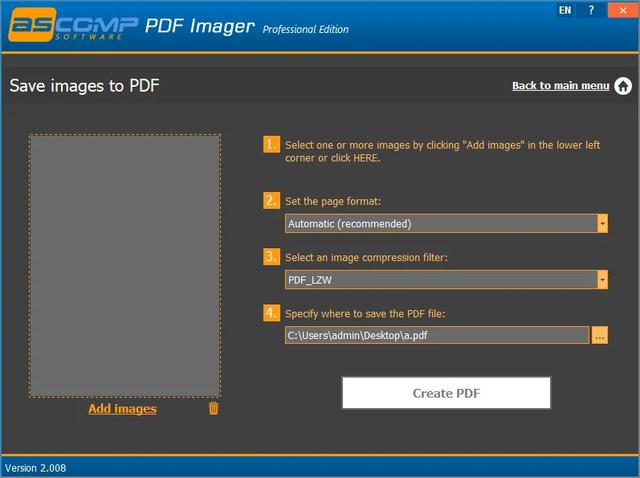Click the home icon beside Back to main menu
The width and height of the screenshot is (640, 478).
point(623,86)
